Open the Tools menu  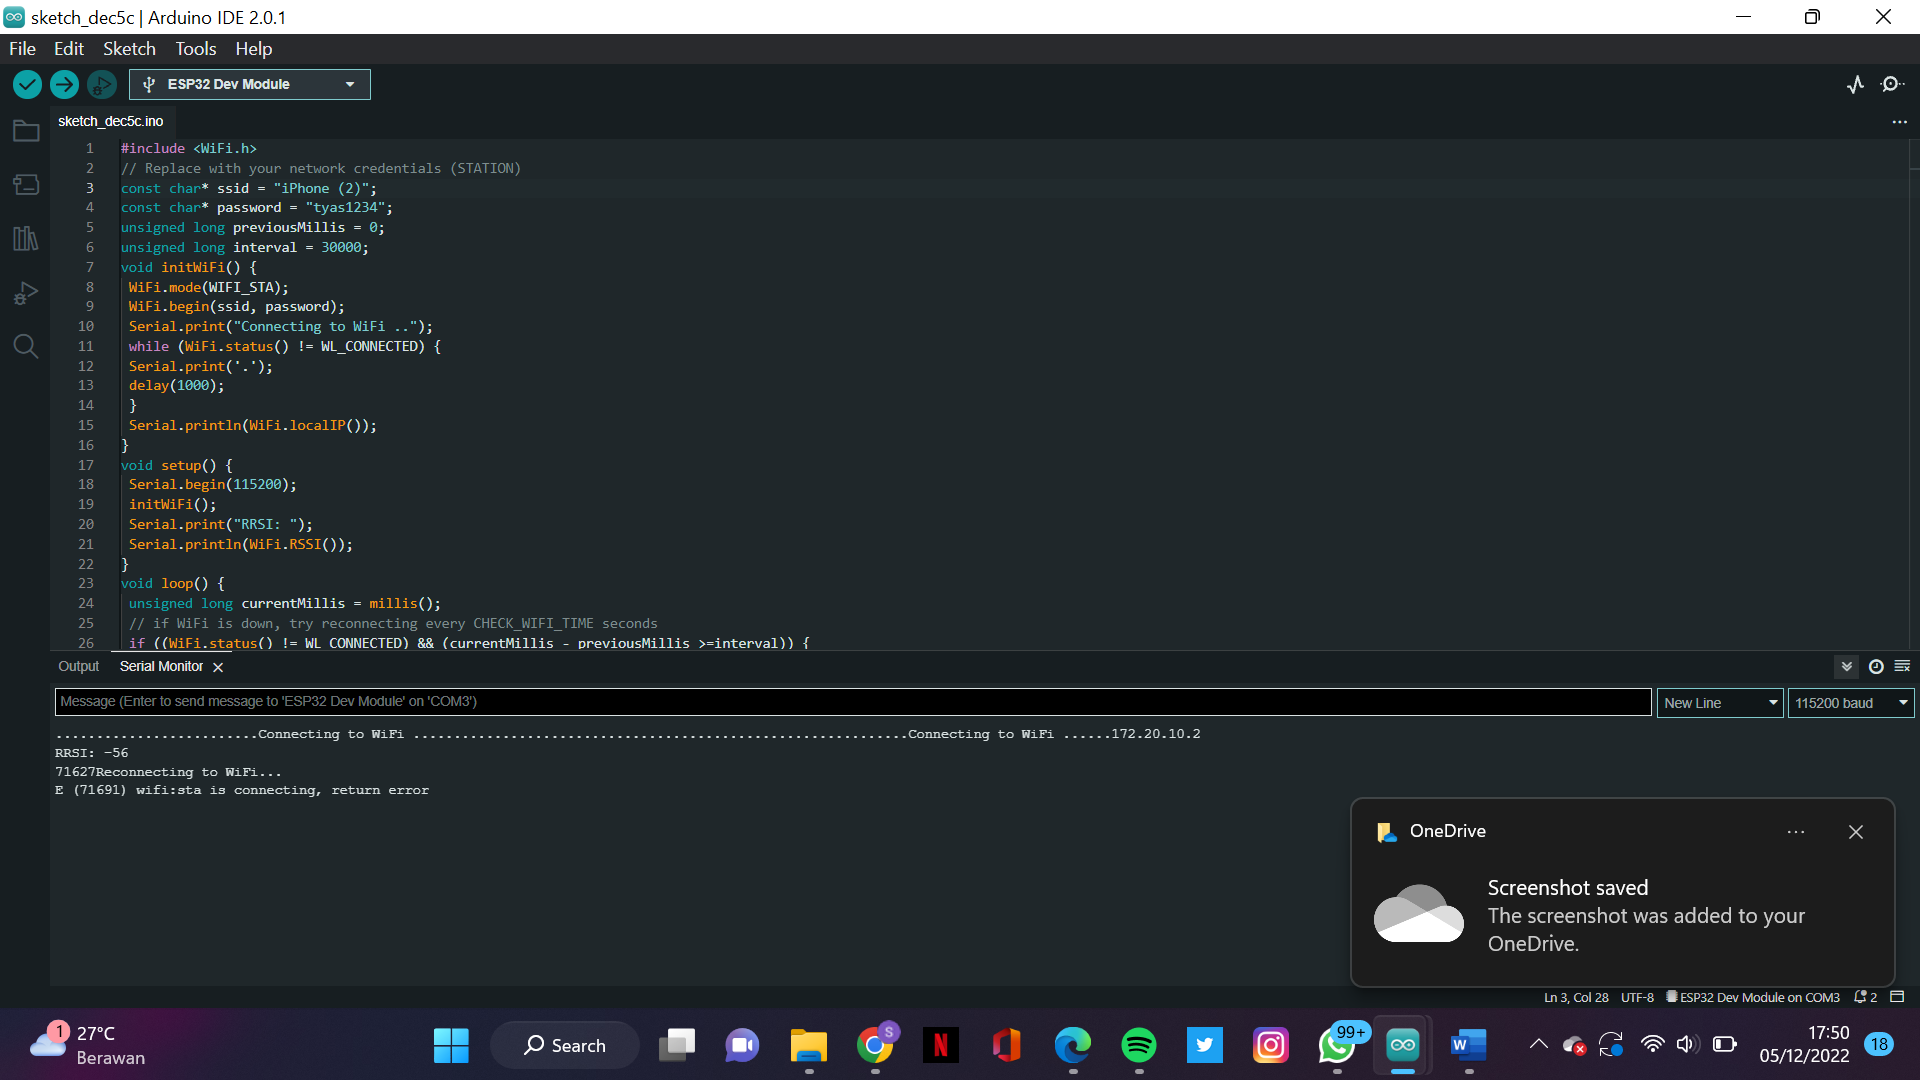tap(195, 48)
